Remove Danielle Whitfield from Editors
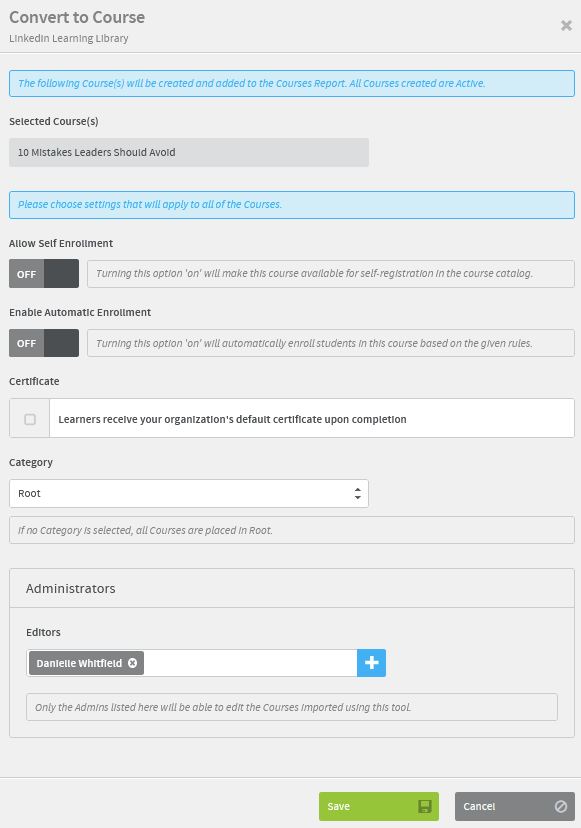The height and width of the screenshot is (828, 581). 133,663
